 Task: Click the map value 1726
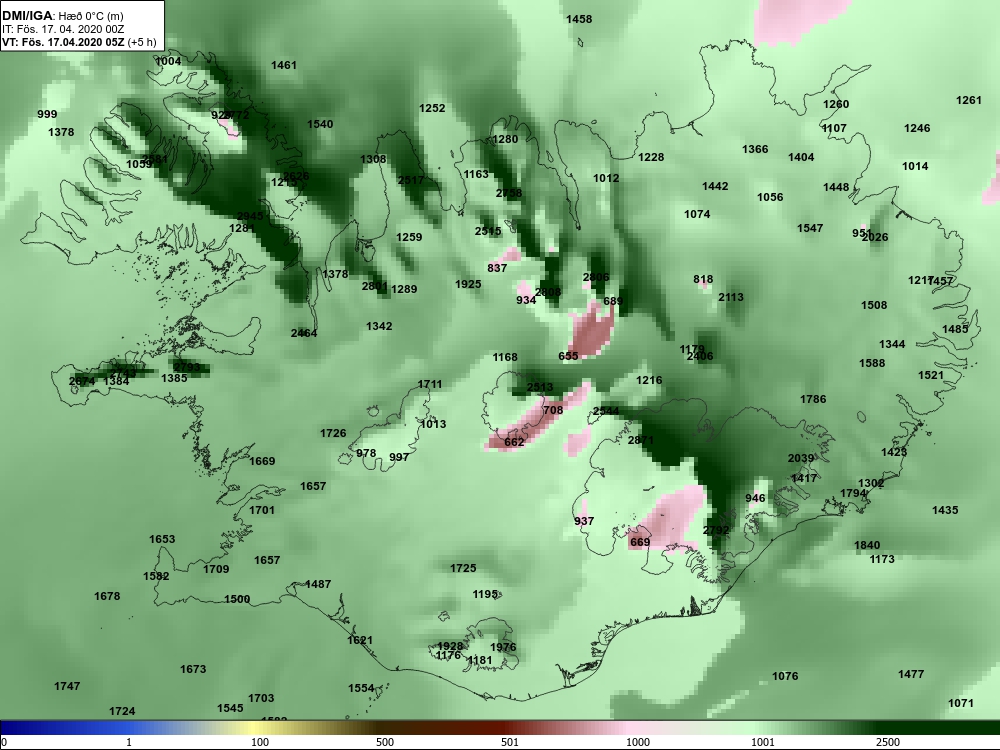click(x=333, y=434)
